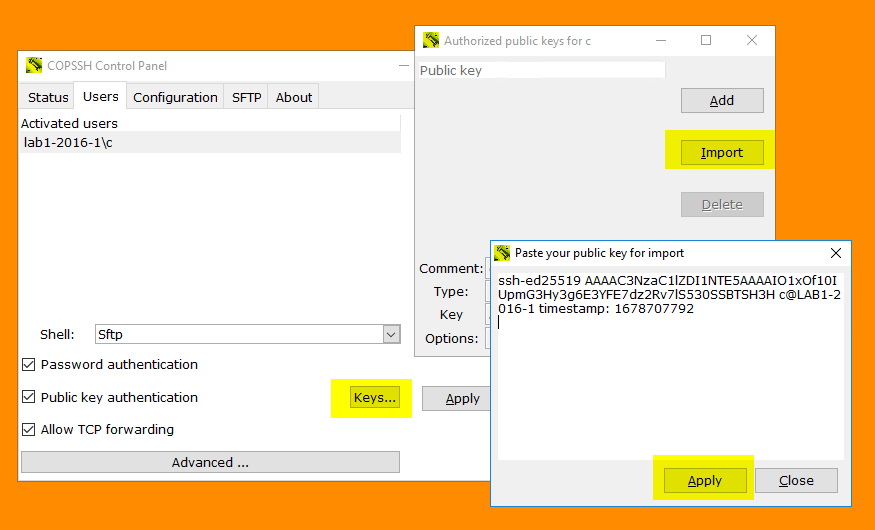Select user lab1-2016-1\c in Activated users
The width and height of the screenshot is (875, 530).
210,142
